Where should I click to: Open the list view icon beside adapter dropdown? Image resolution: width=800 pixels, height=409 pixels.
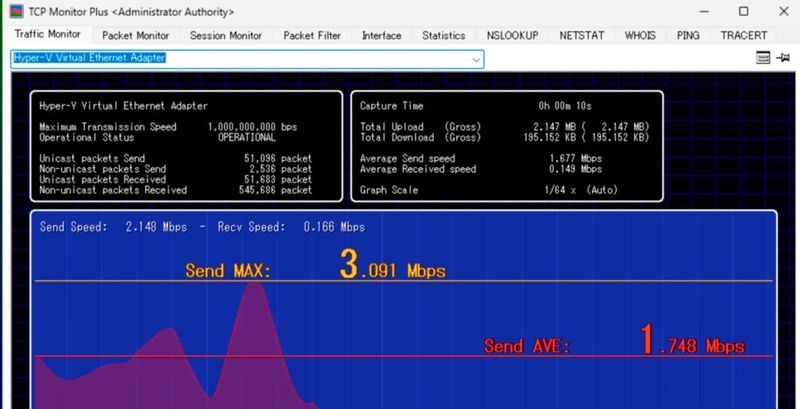(763, 58)
